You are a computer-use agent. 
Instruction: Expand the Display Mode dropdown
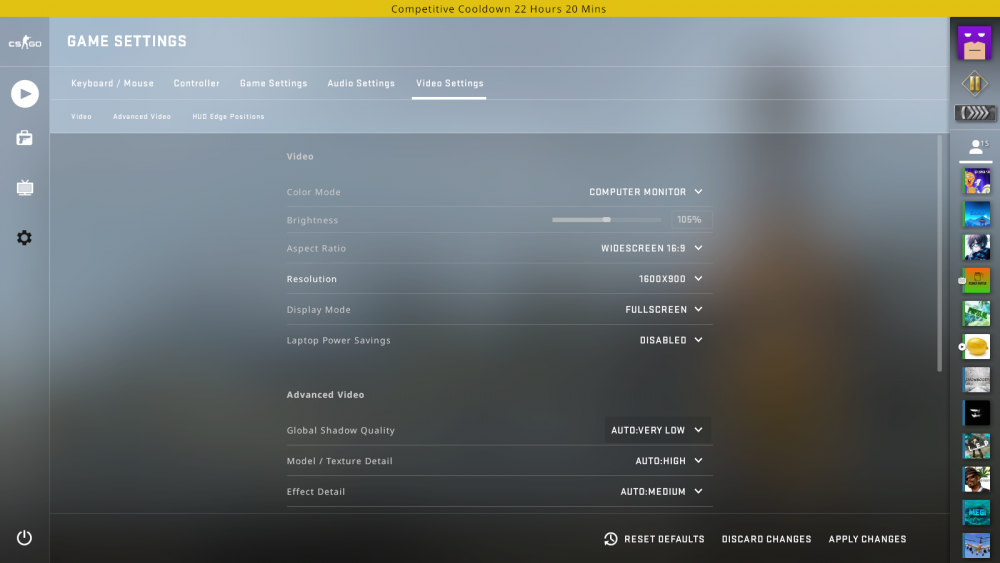[x=664, y=310]
